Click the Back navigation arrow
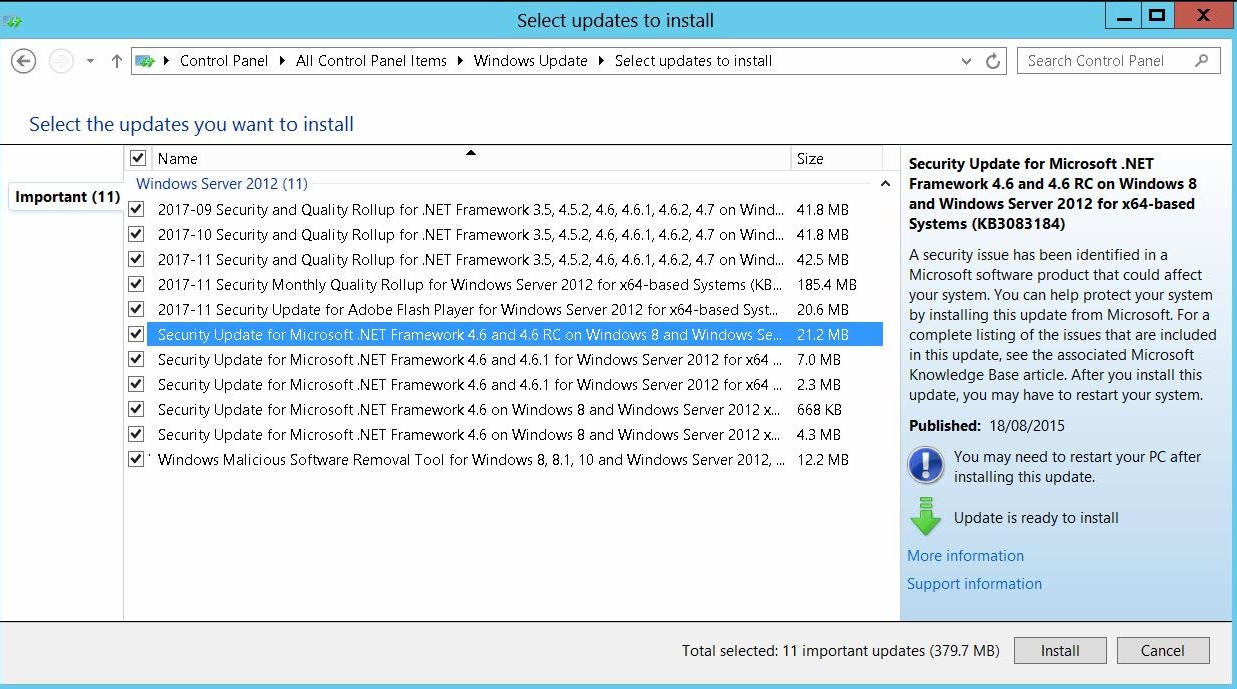1237x689 pixels. click(x=23, y=61)
